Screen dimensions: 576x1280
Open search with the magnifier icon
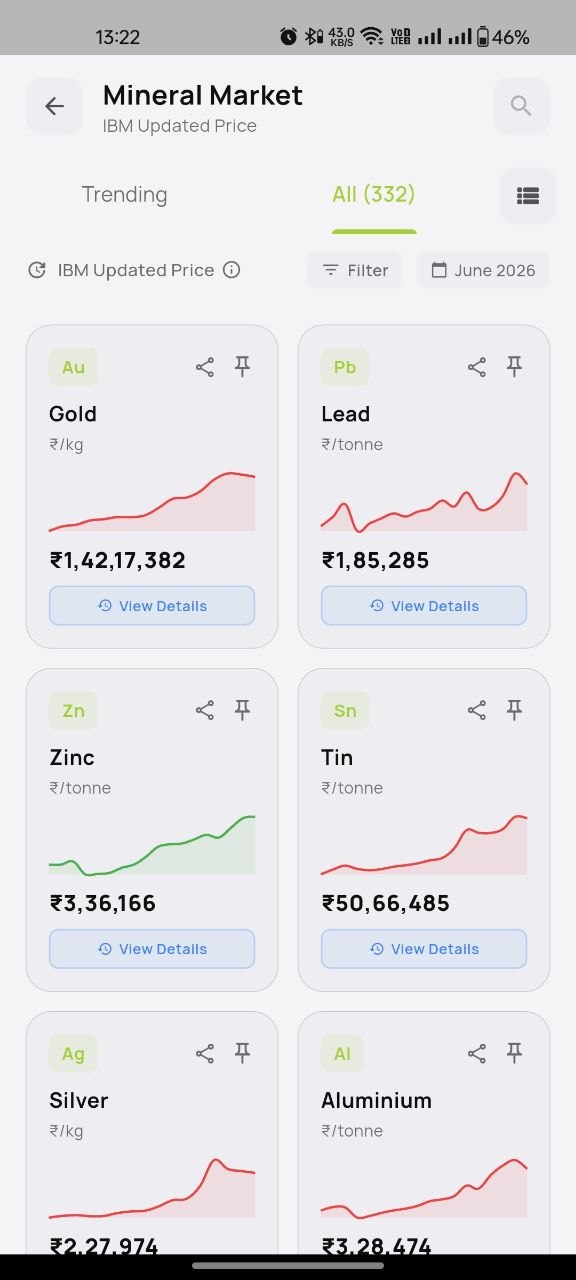[x=521, y=106]
